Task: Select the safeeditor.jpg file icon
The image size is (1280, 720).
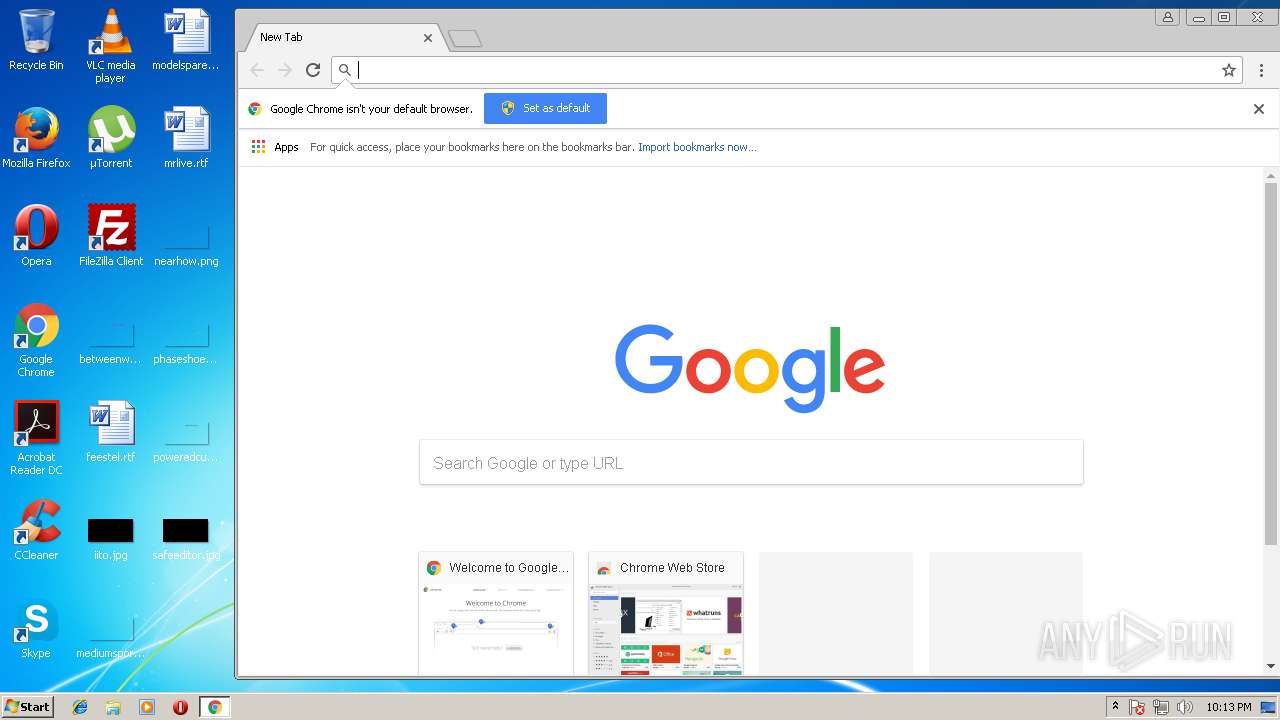Action: (186, 538)
